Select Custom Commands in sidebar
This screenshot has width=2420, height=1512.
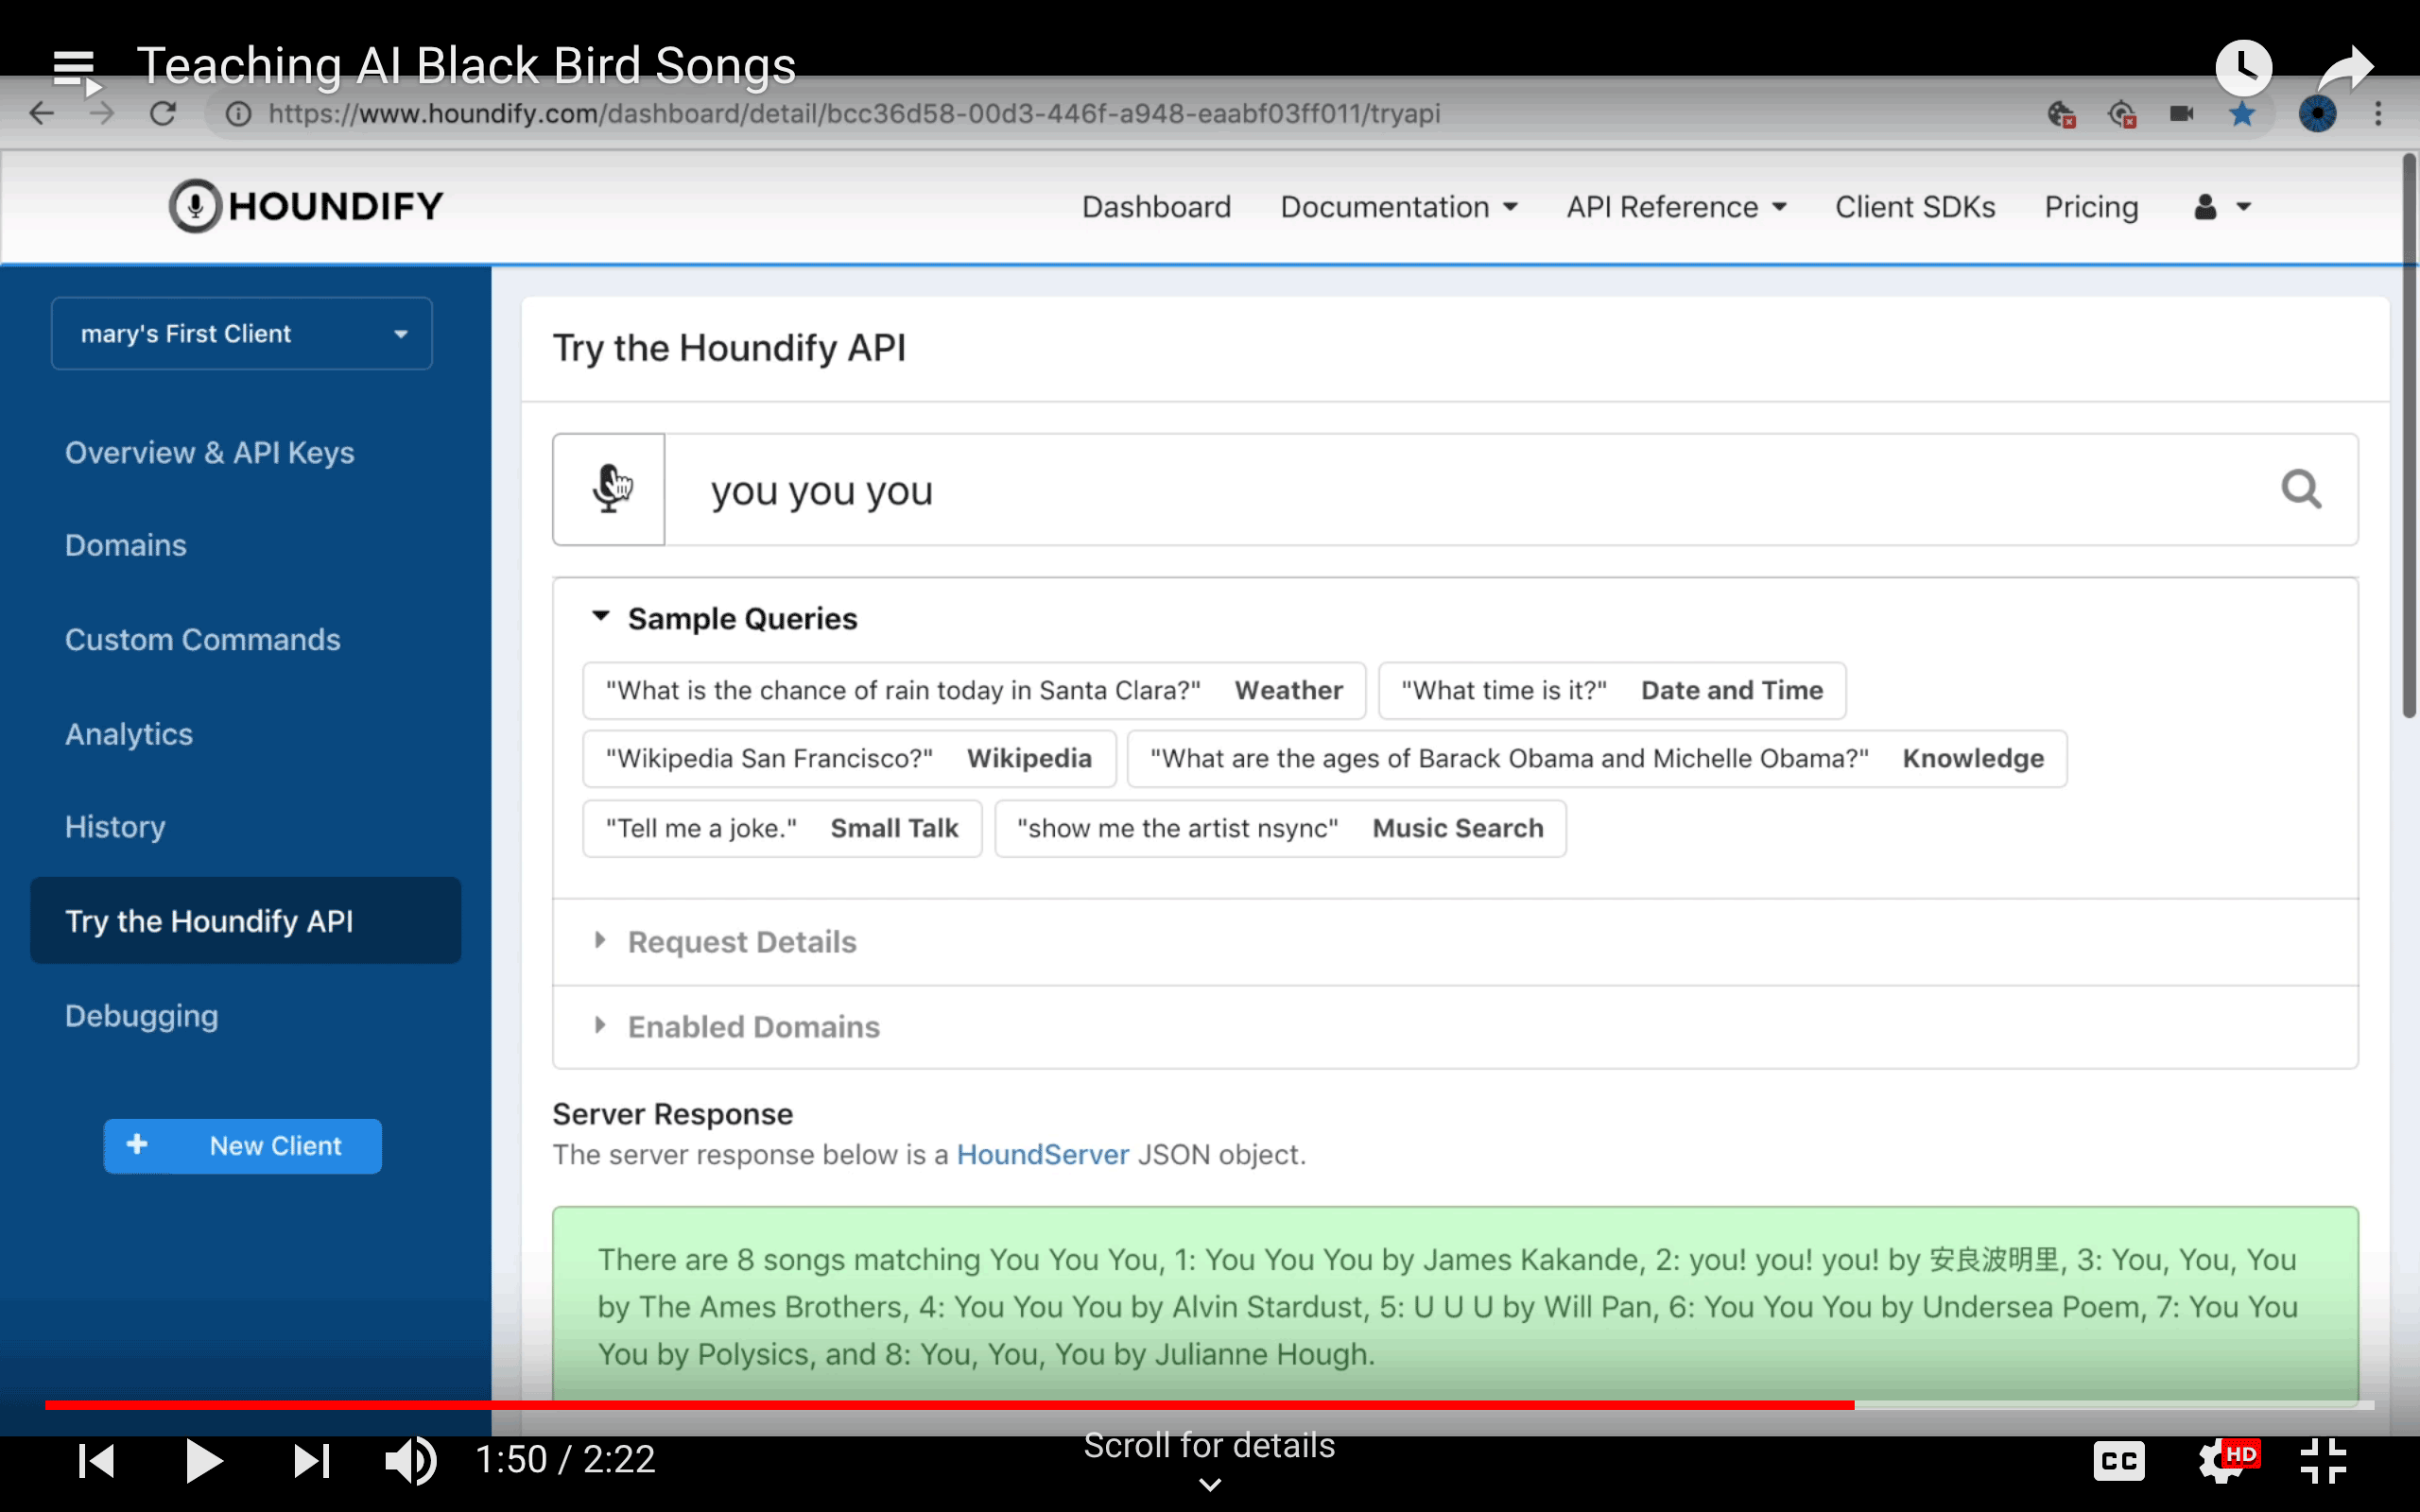[x=202, y=639]
